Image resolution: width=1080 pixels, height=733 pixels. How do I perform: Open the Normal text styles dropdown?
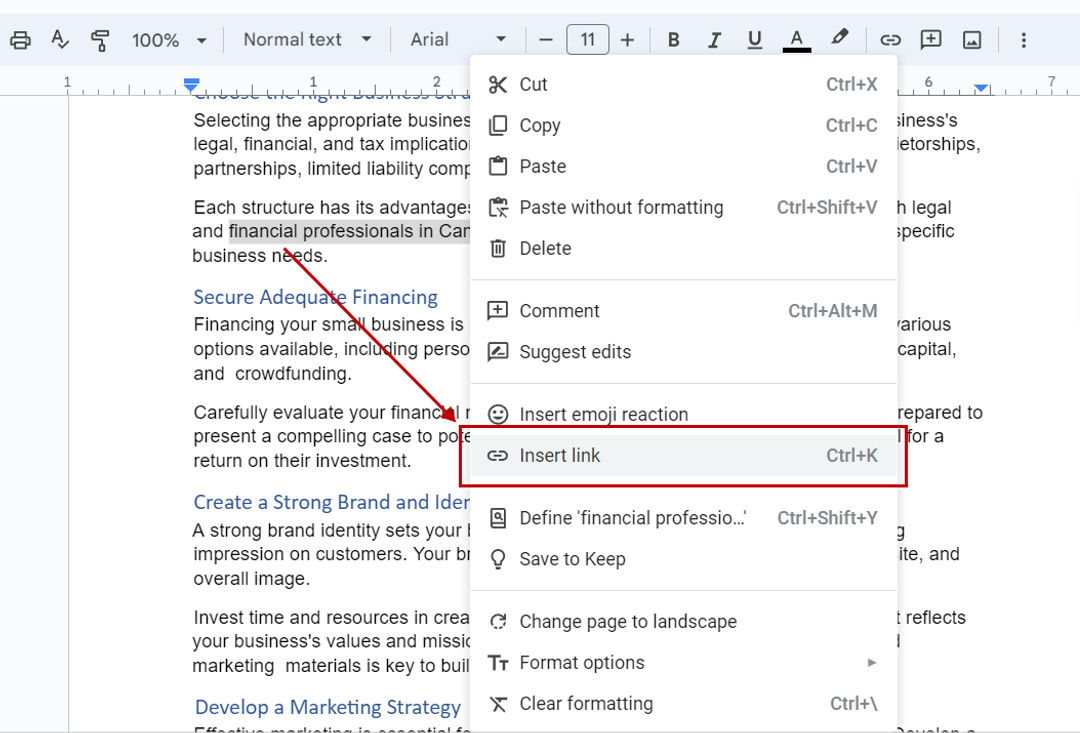[305, 39]
